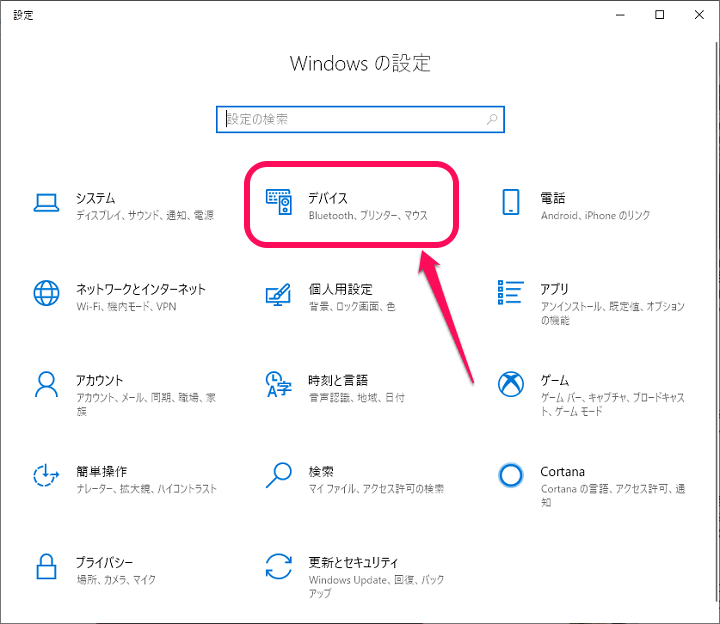This screenshot has width=720, height=624.
Task: Click the アプリ description starting with アンインストール
Action: pyautogui.click(x=613, y=313)
